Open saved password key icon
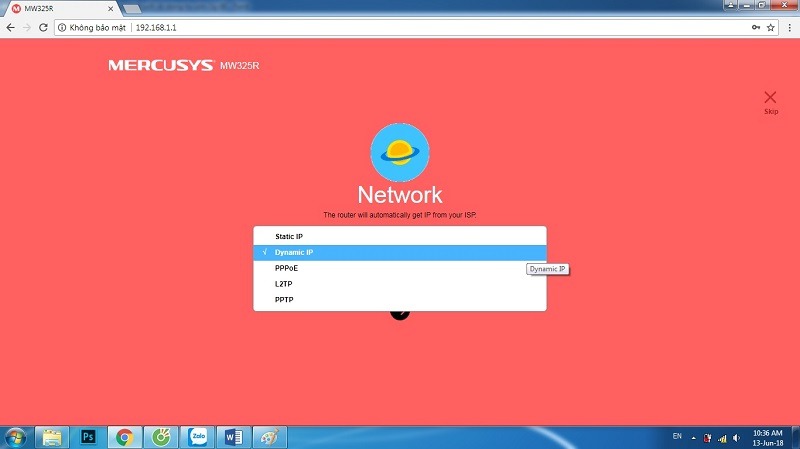Image resolution: width=800 pixels, height=449 pixels. [756, 28]
